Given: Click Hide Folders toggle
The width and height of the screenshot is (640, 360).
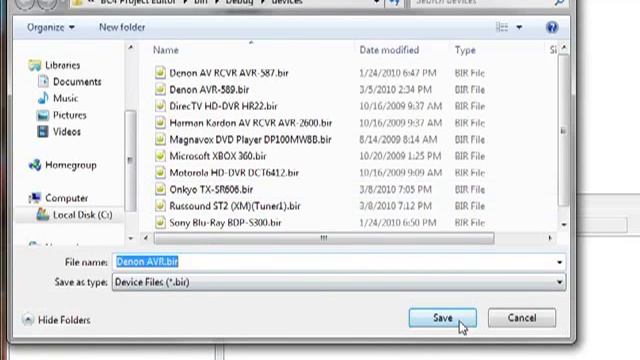Looking at the screenshot, I should [57, 320].
